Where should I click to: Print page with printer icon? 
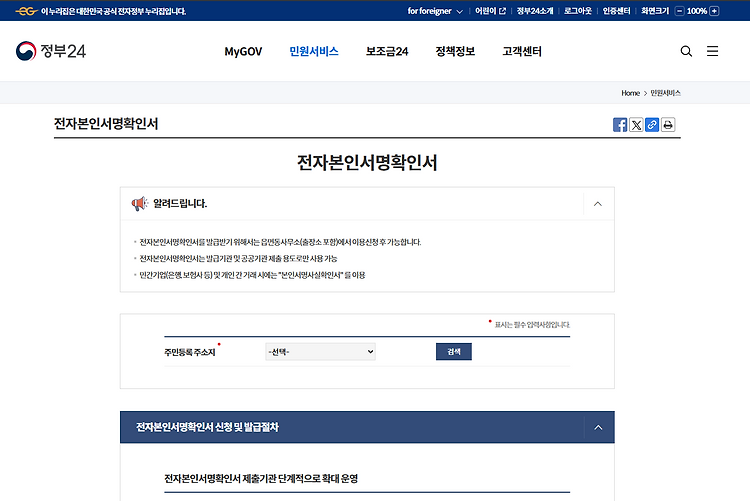tap(668, 125)
